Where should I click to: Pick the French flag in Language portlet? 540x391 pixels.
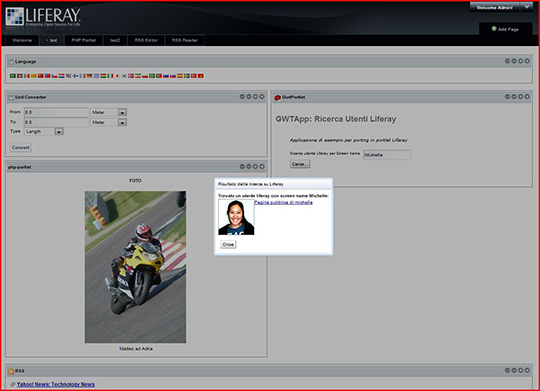click(82, 76)
